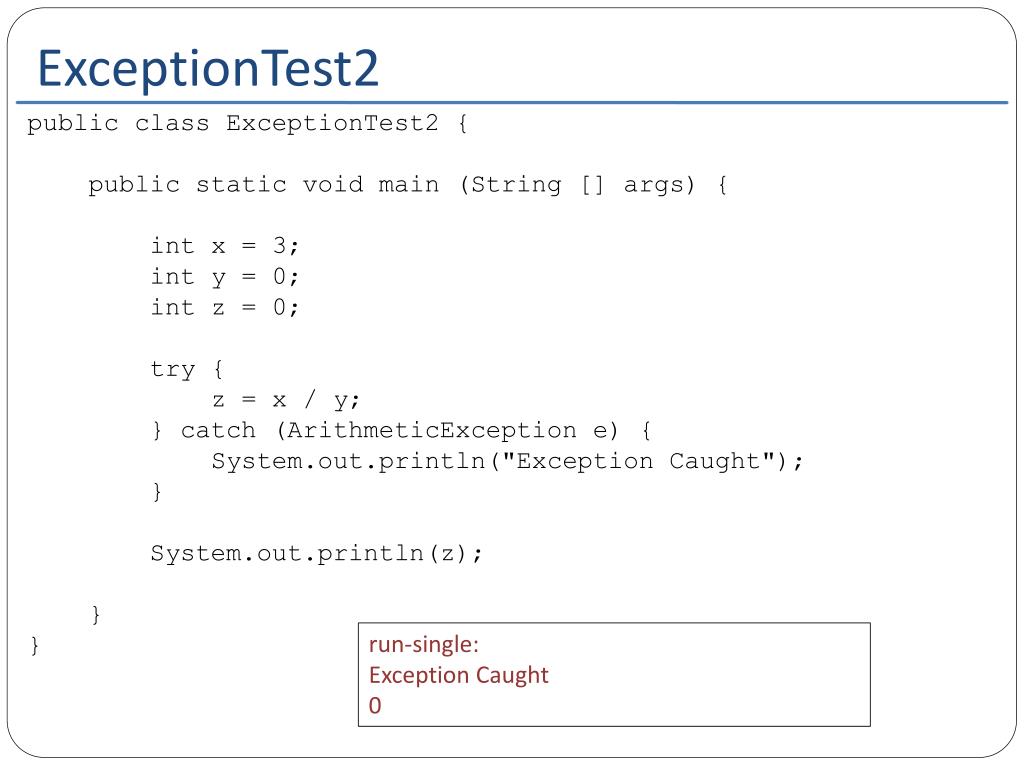Click the public class ExceptionTest2 declaration line
The width and height of the screenshot is (1024, 768).
point(248,123)
